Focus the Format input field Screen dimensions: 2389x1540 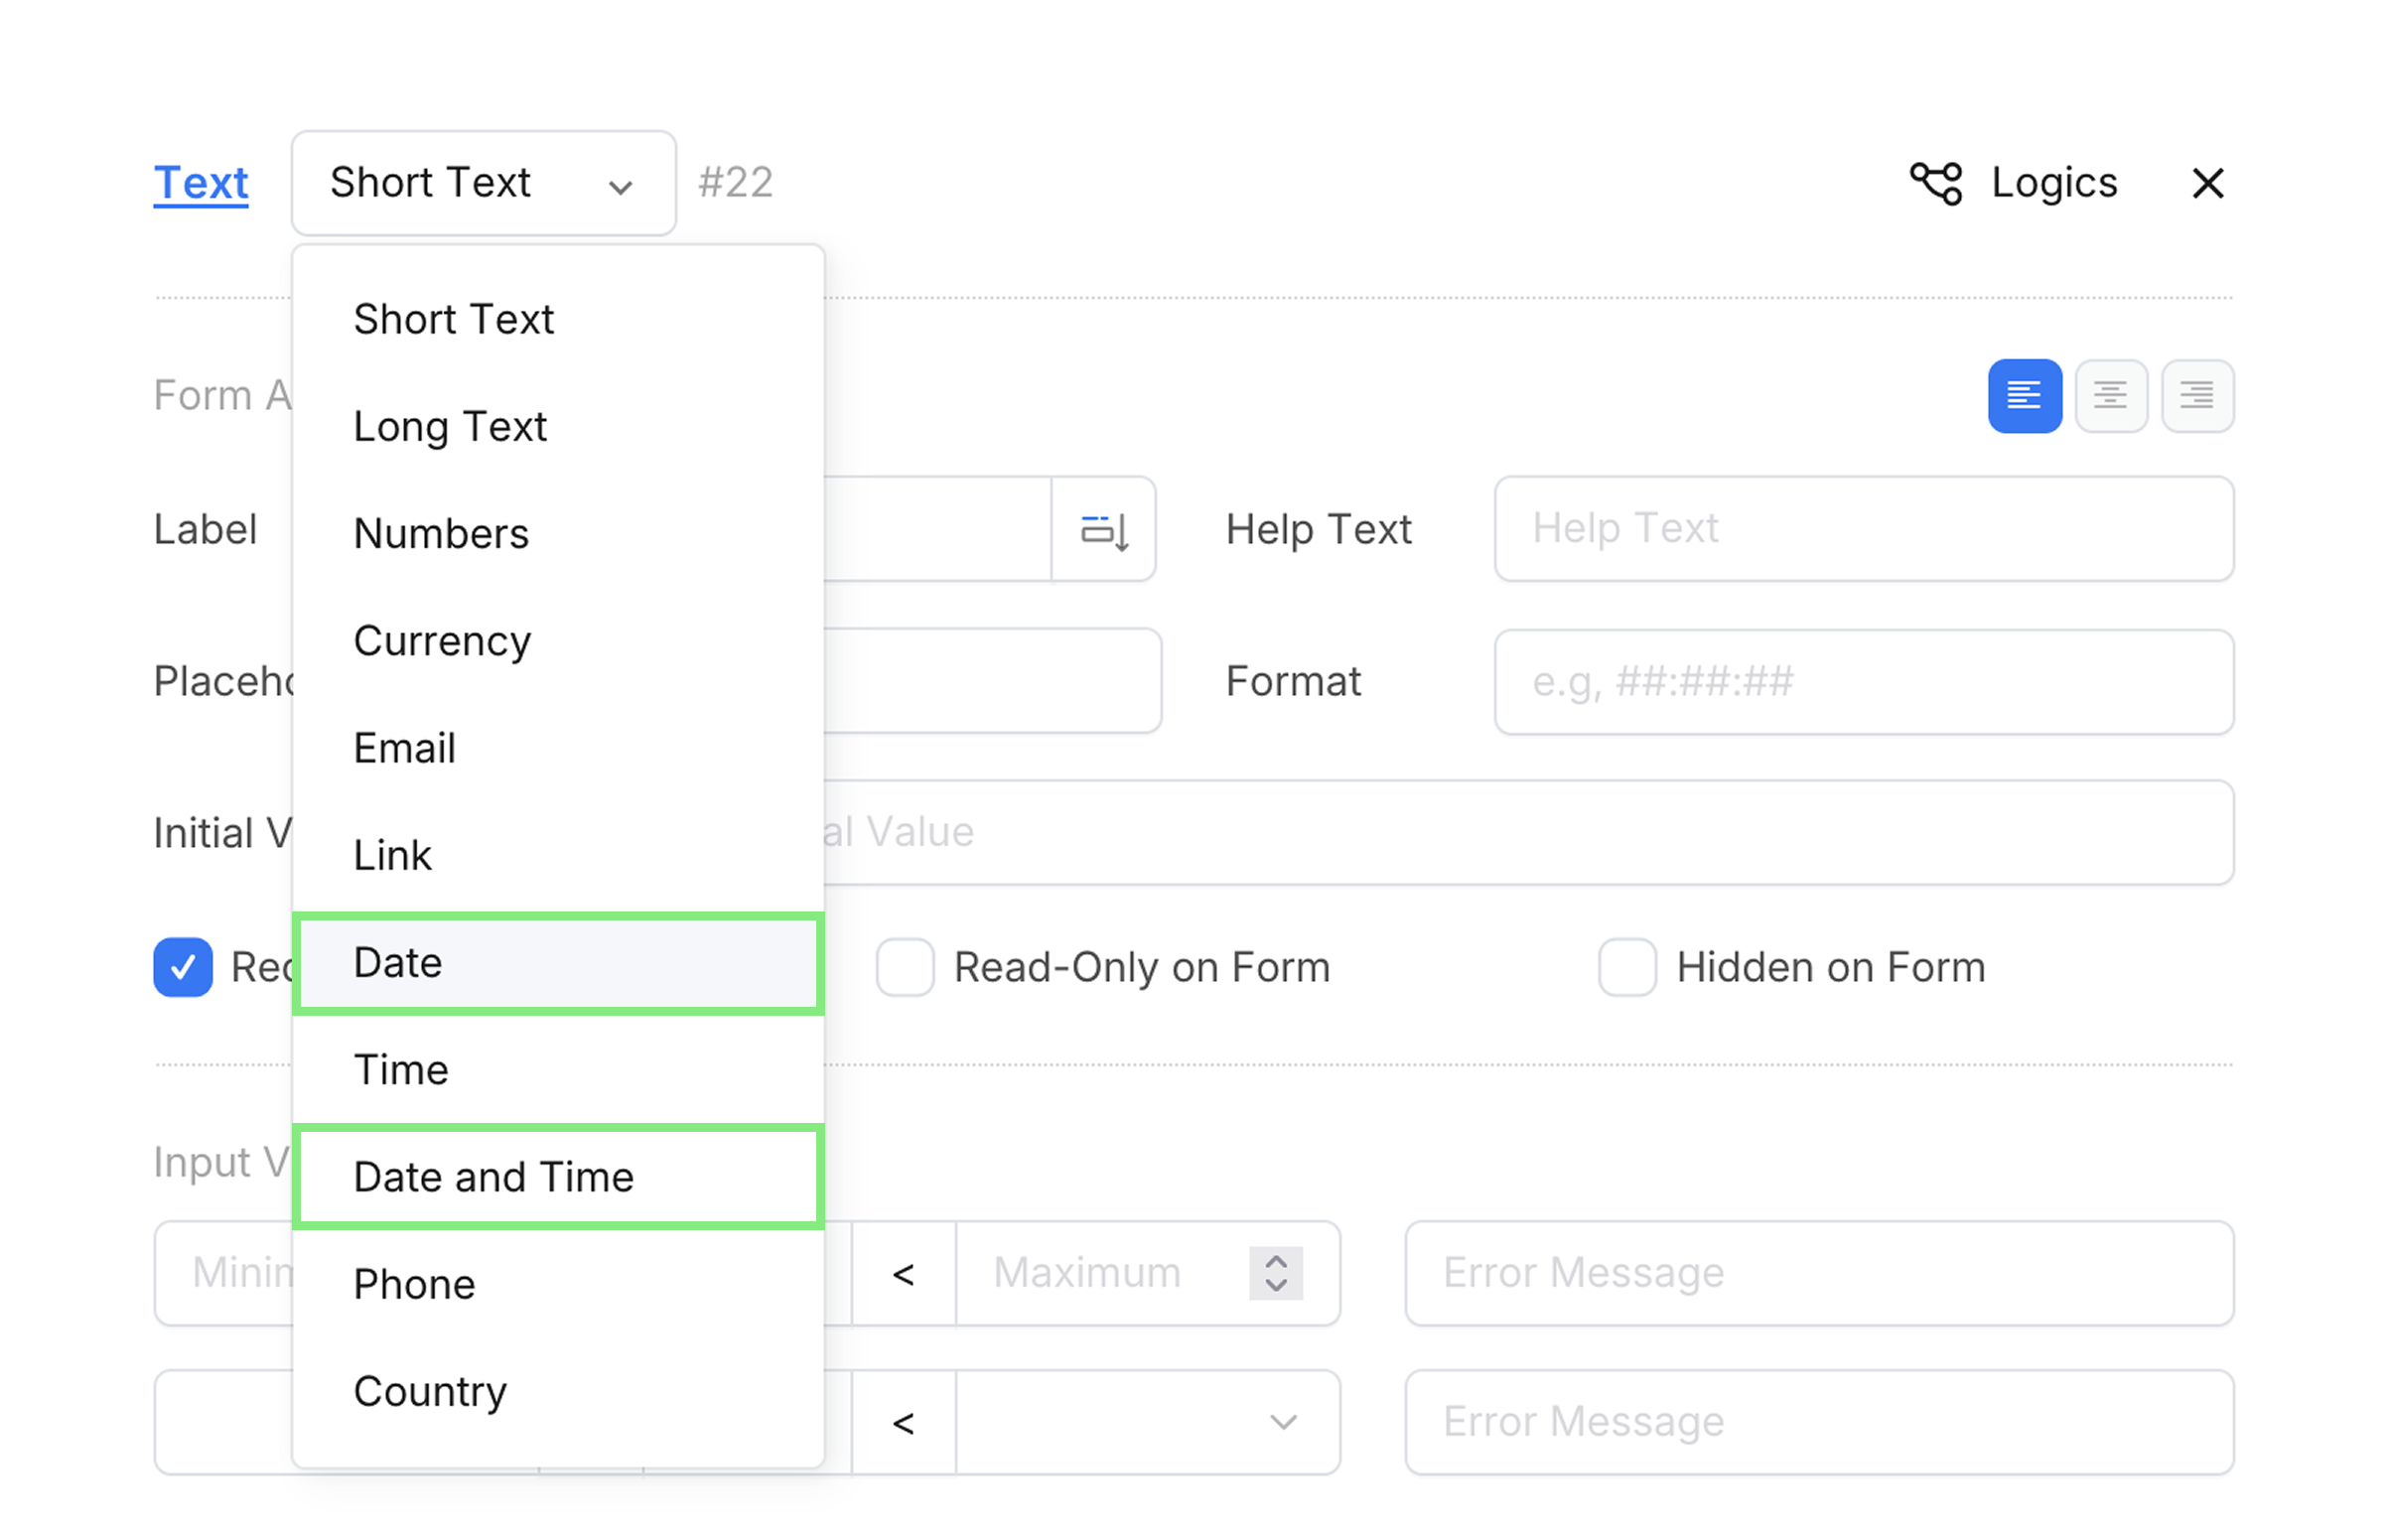[x=1863, y=682]
